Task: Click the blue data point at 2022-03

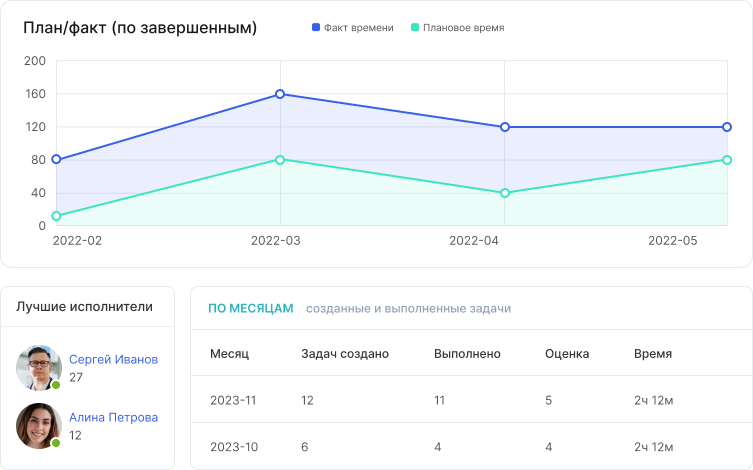Action: coord(280,94)
